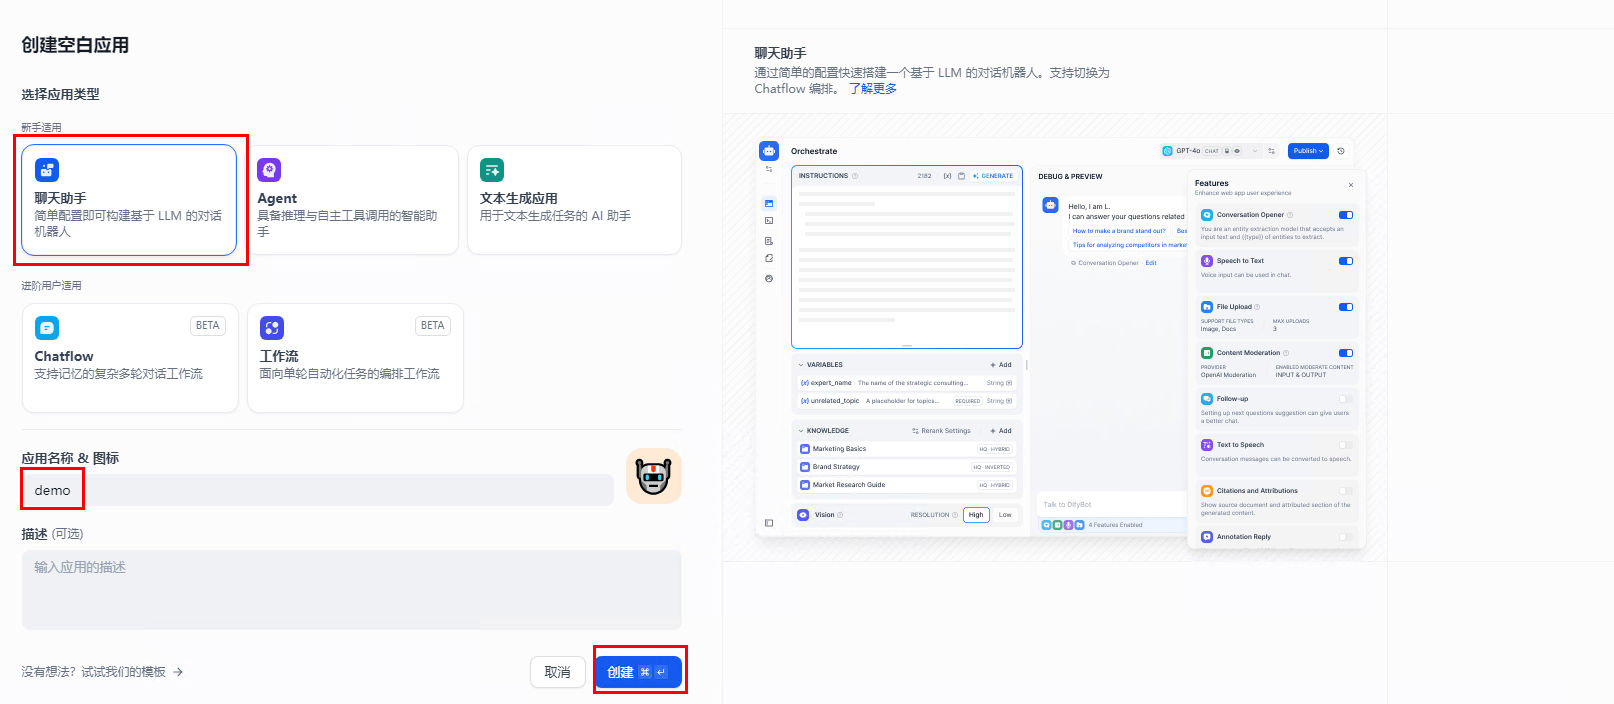Image resolution: width=1614 pixels, height=704 pixels.
Task: Open the robot app icon picker
Action: click(x=654, y=476)
